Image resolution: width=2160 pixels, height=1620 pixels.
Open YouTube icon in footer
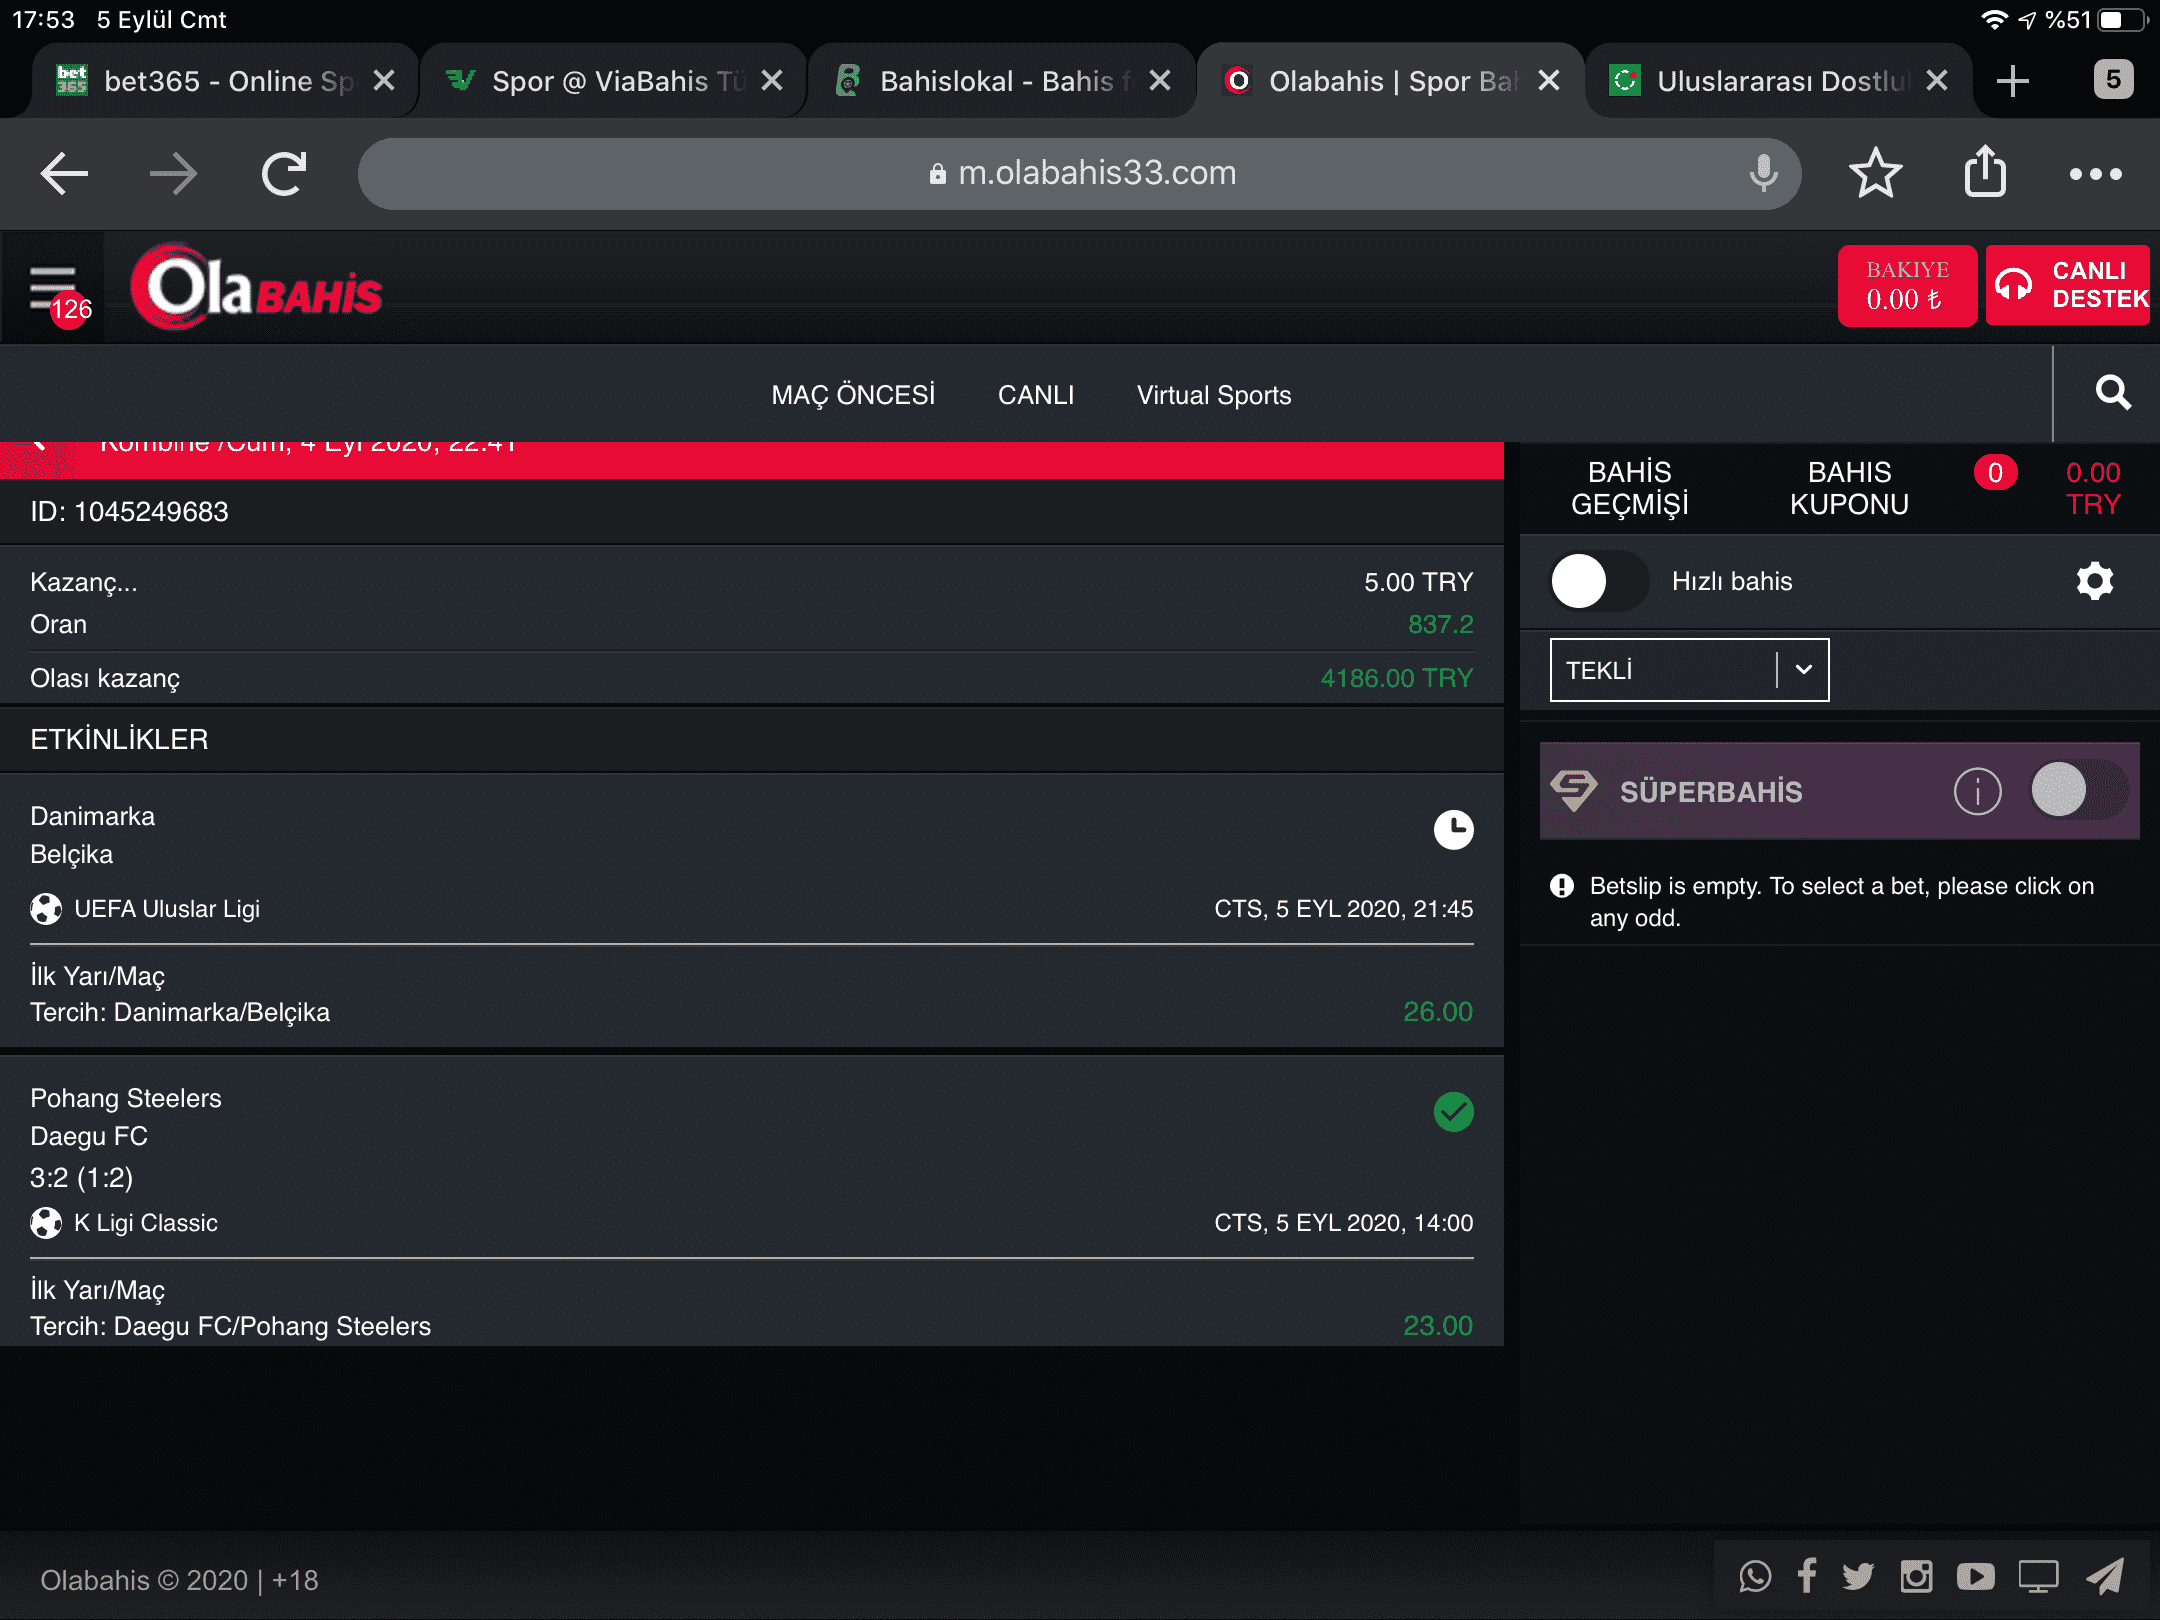[x=1975, y=1577]
